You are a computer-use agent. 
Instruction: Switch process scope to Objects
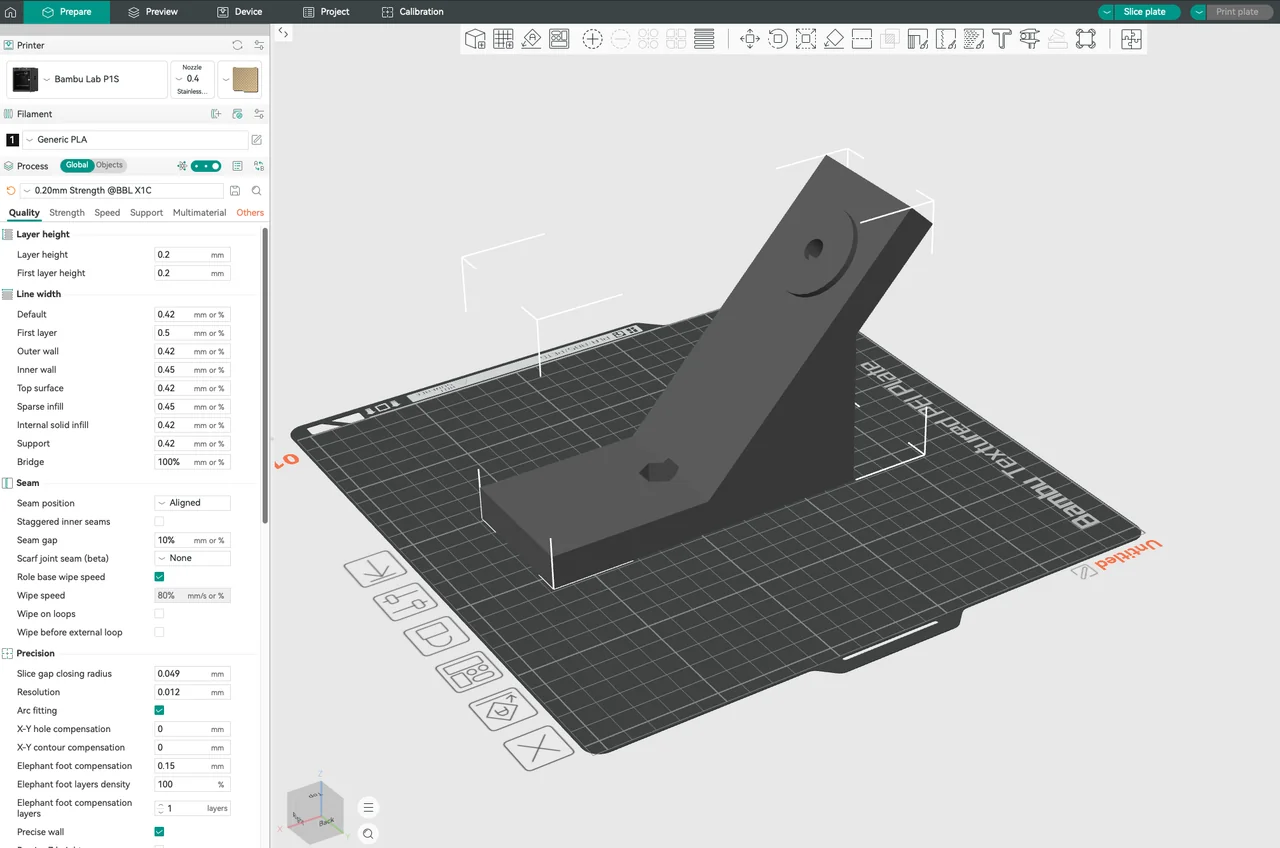pos(109,165)
